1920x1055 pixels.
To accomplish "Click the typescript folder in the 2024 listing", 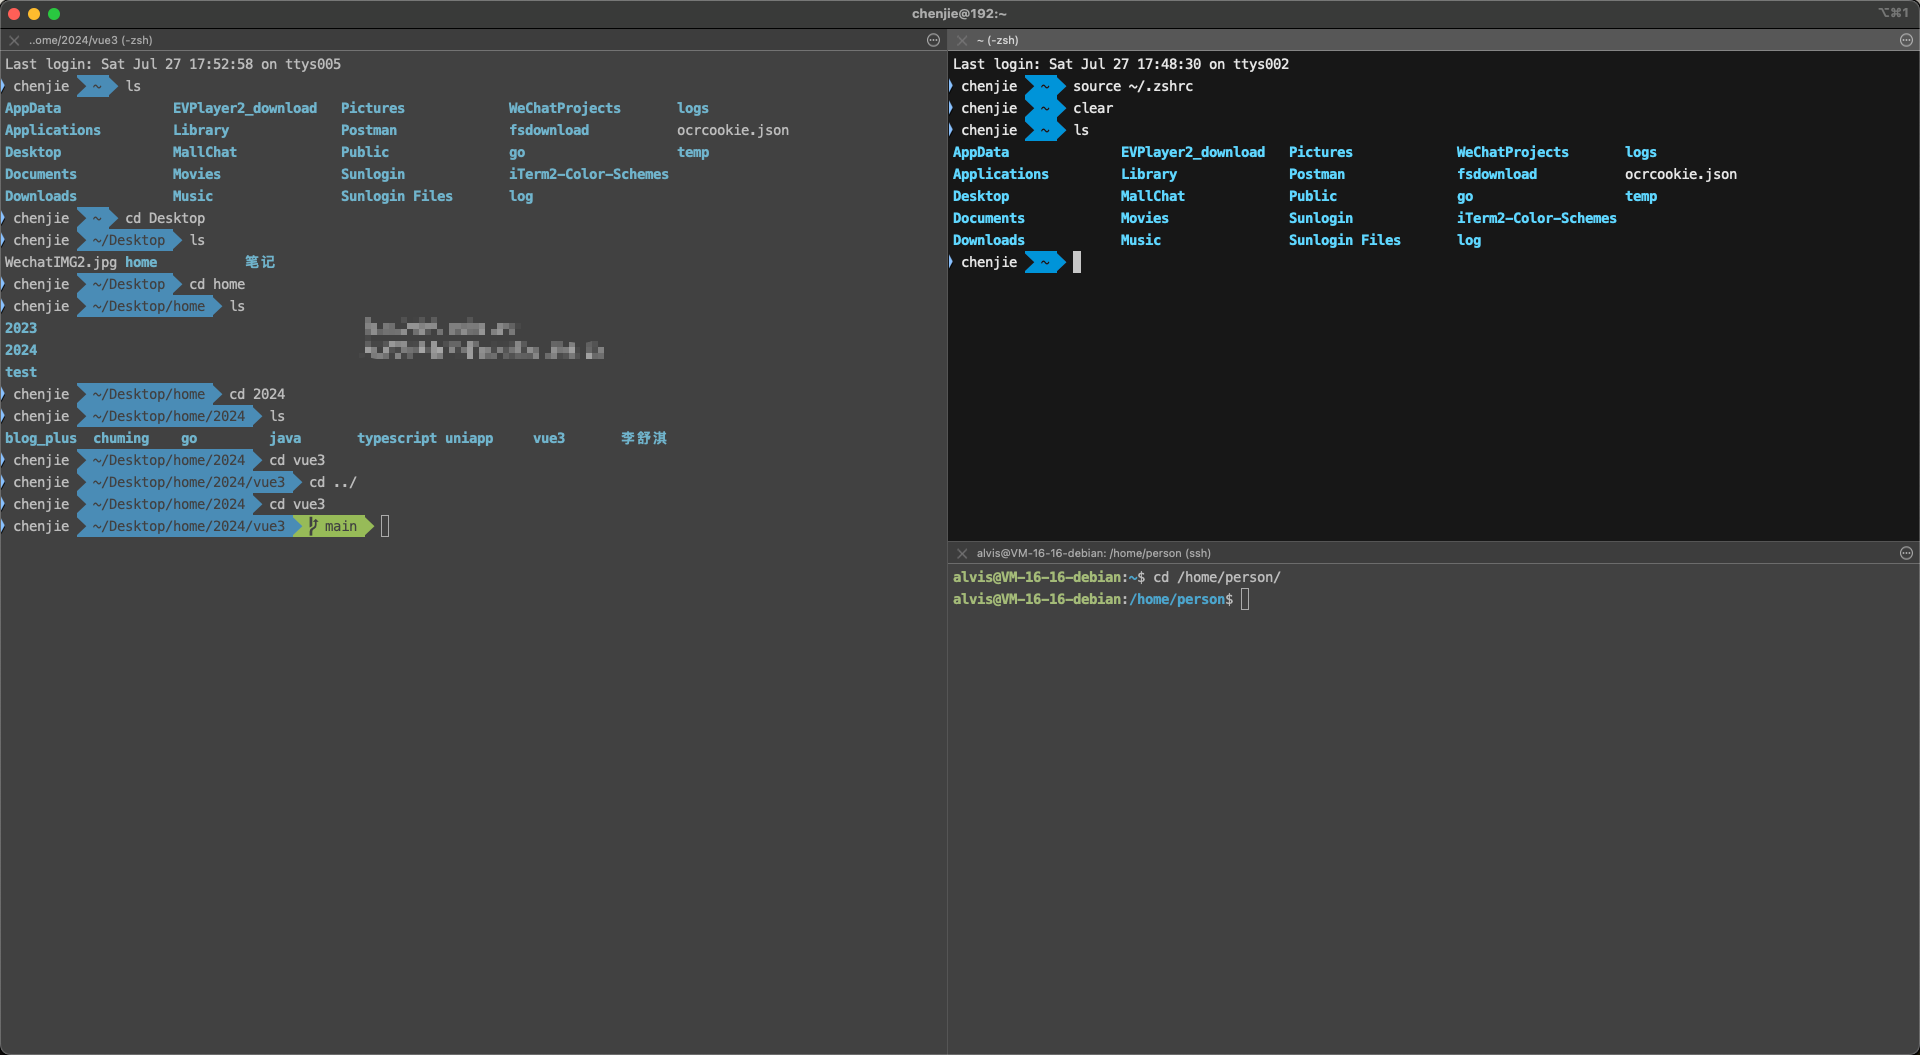I will coord(396,438).
